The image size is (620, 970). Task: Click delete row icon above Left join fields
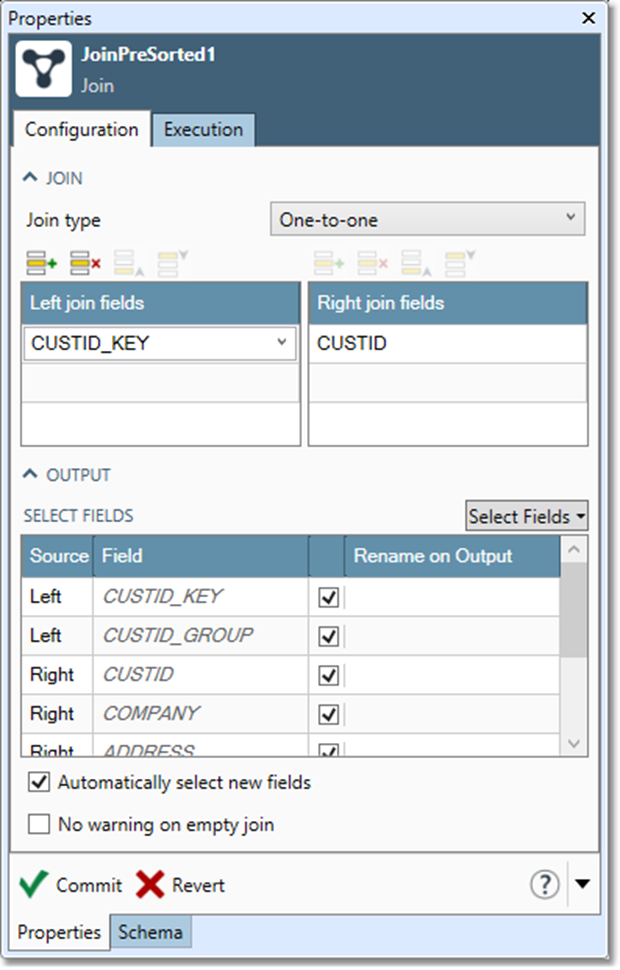click(85, 264)
